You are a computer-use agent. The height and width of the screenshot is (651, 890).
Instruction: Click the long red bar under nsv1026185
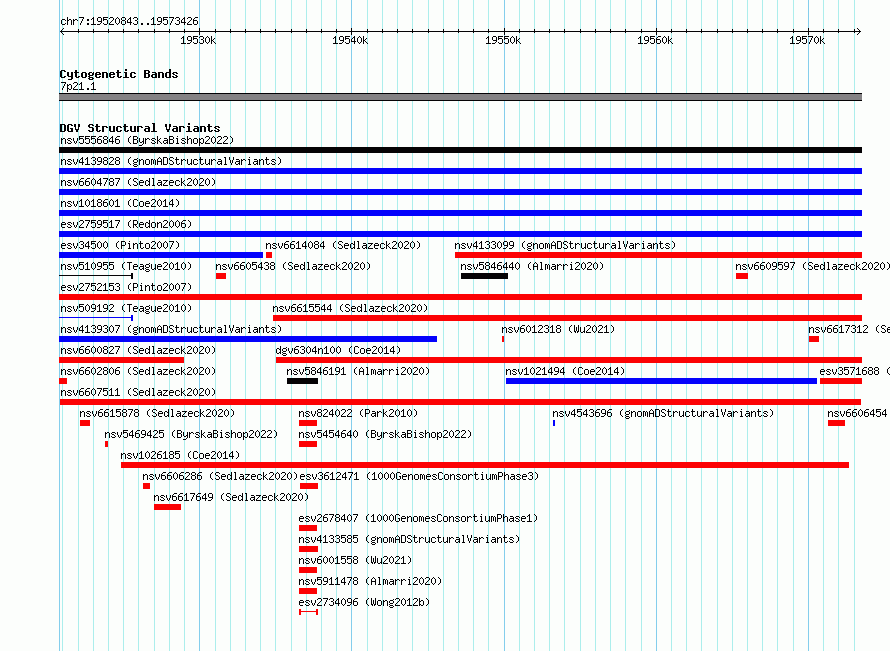click(485, 465)
